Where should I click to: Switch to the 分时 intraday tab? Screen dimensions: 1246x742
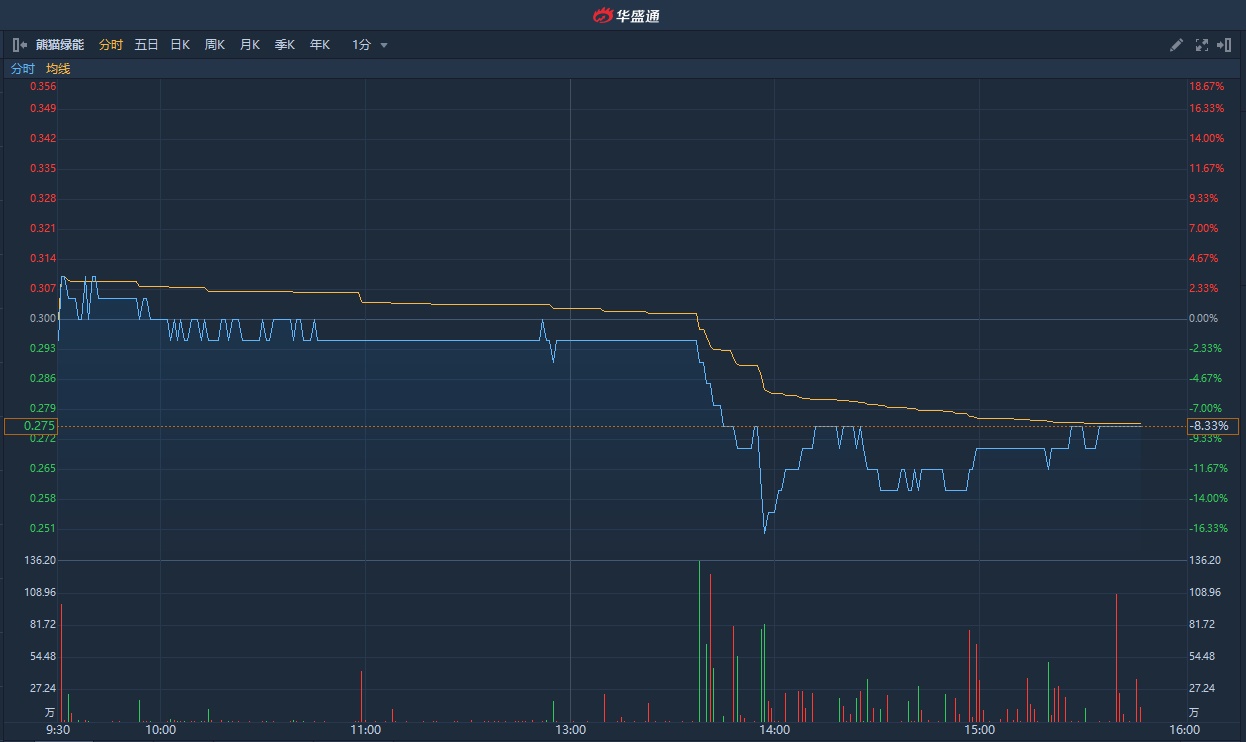click(111, 45)
